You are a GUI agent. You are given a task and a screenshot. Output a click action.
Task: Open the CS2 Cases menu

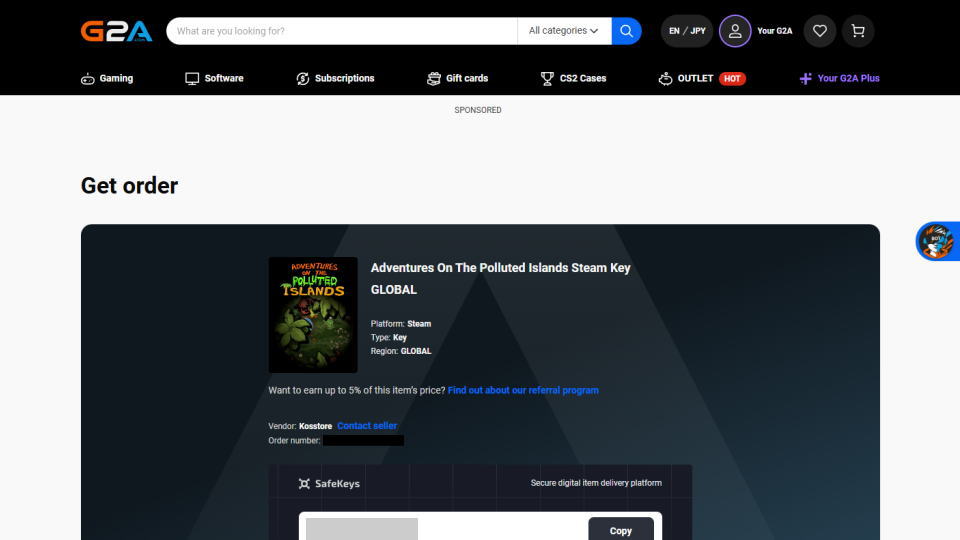[x=573, y=78]
